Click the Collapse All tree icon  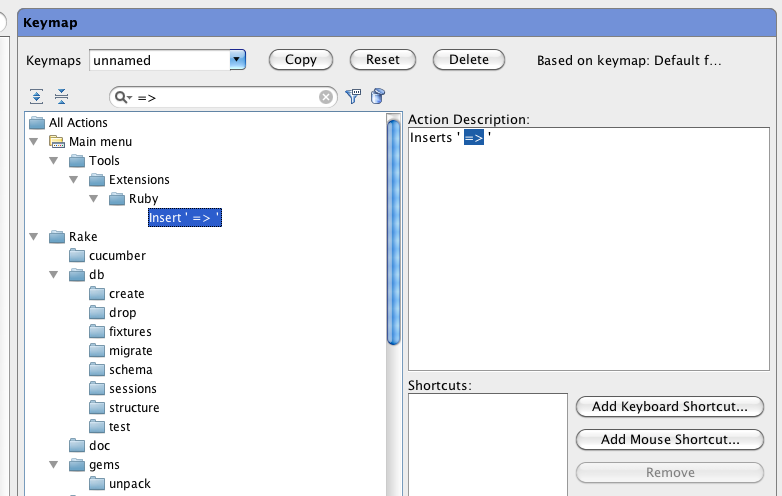(61, 96)
